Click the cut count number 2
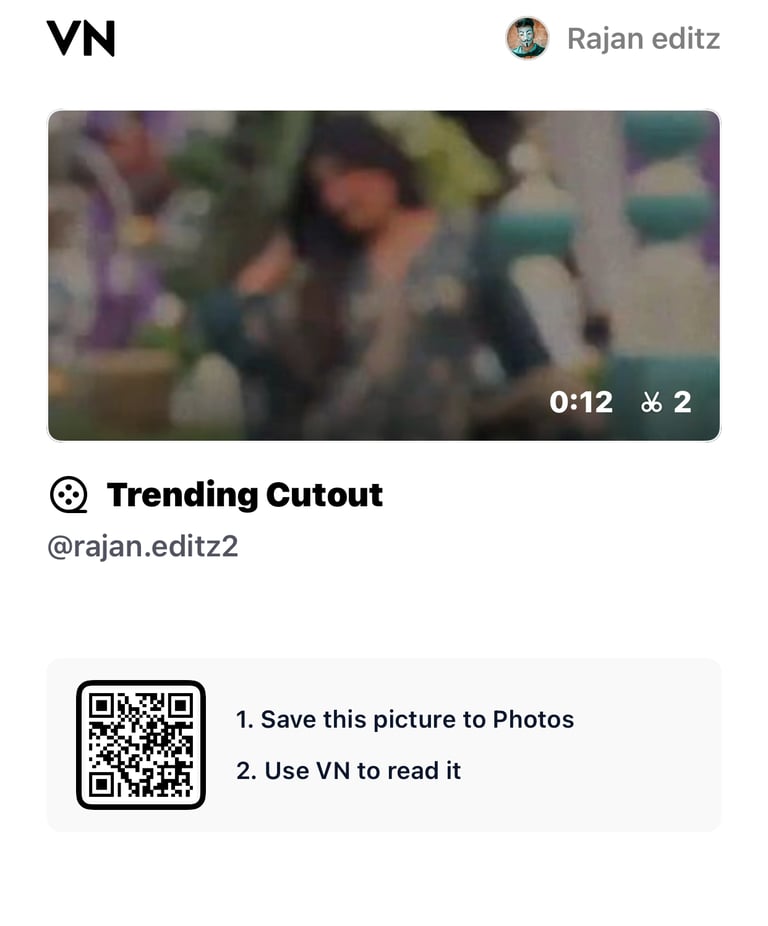The width and height of the screenshot is (768, 926). pos(682,403)
